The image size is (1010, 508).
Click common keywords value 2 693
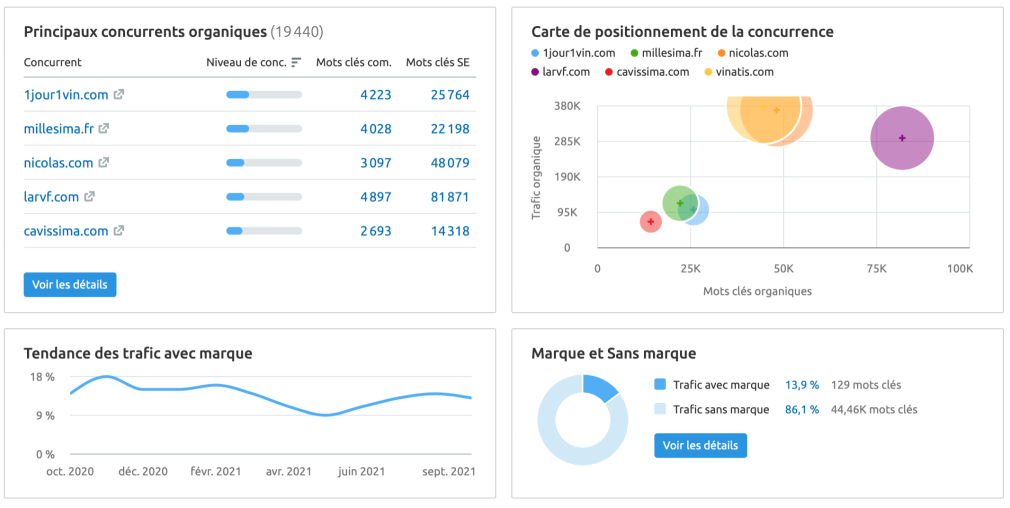click(376, 231)
